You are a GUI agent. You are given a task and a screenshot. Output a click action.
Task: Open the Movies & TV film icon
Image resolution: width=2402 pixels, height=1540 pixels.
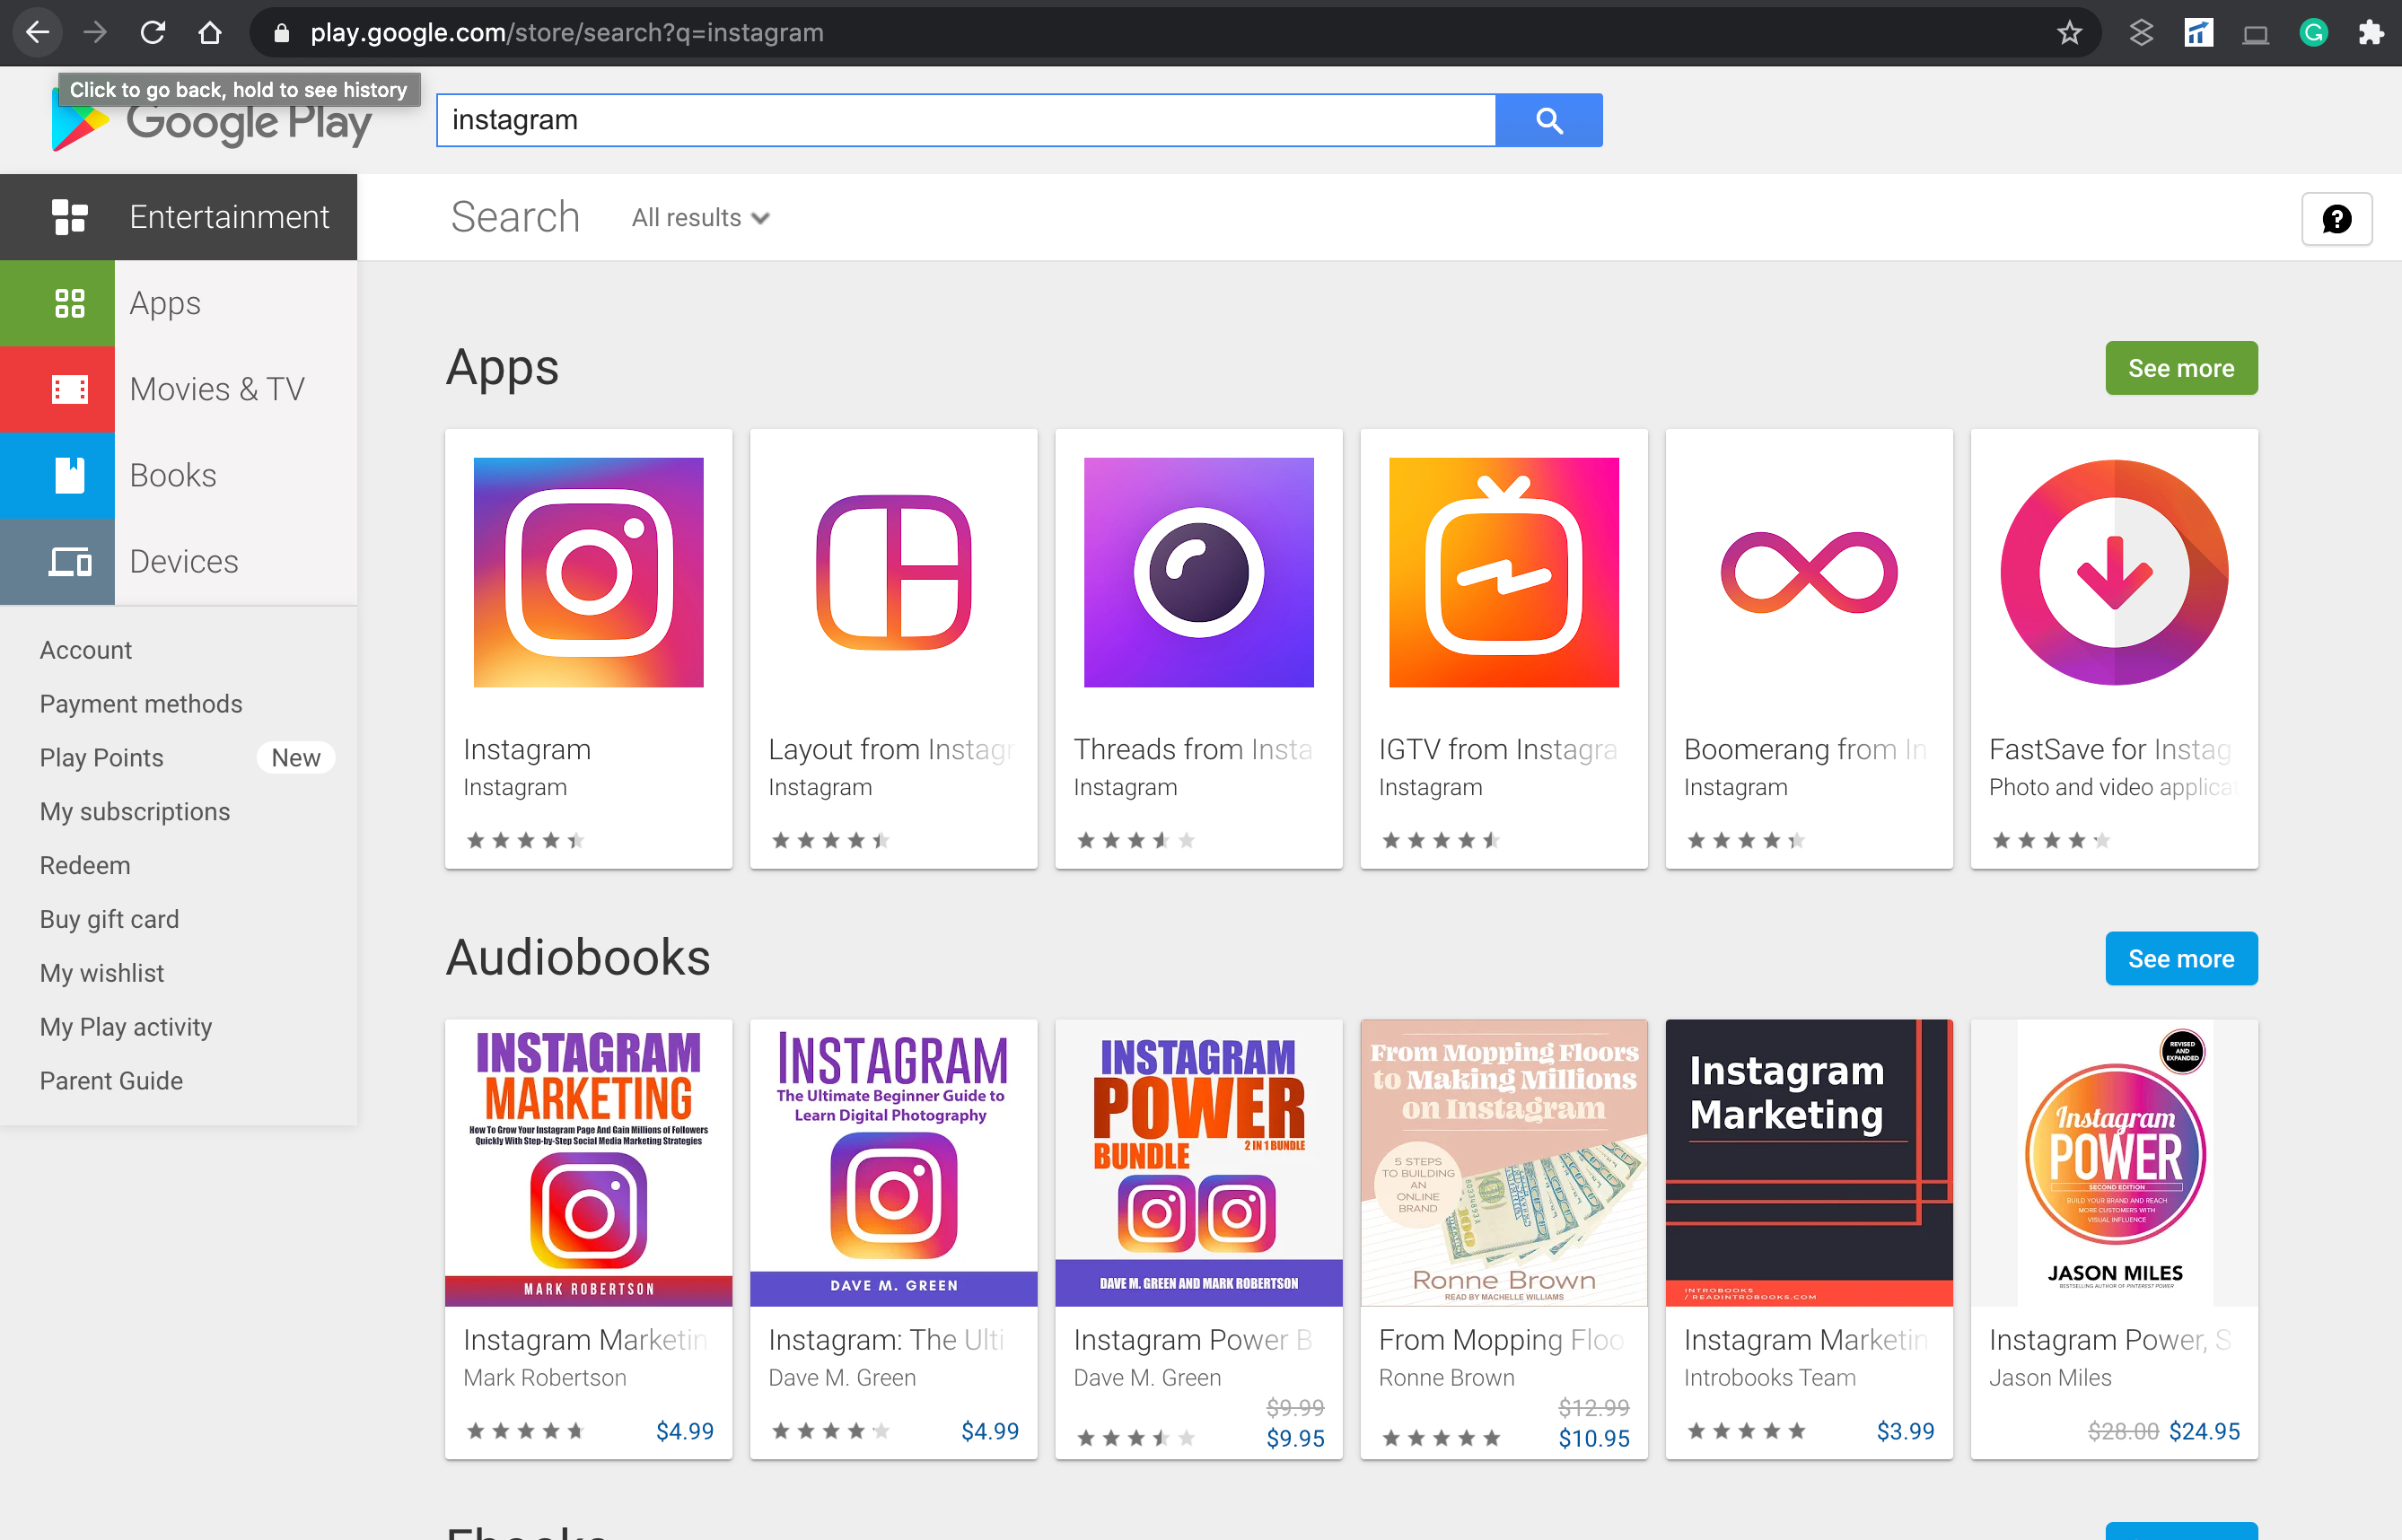(70, 389)
